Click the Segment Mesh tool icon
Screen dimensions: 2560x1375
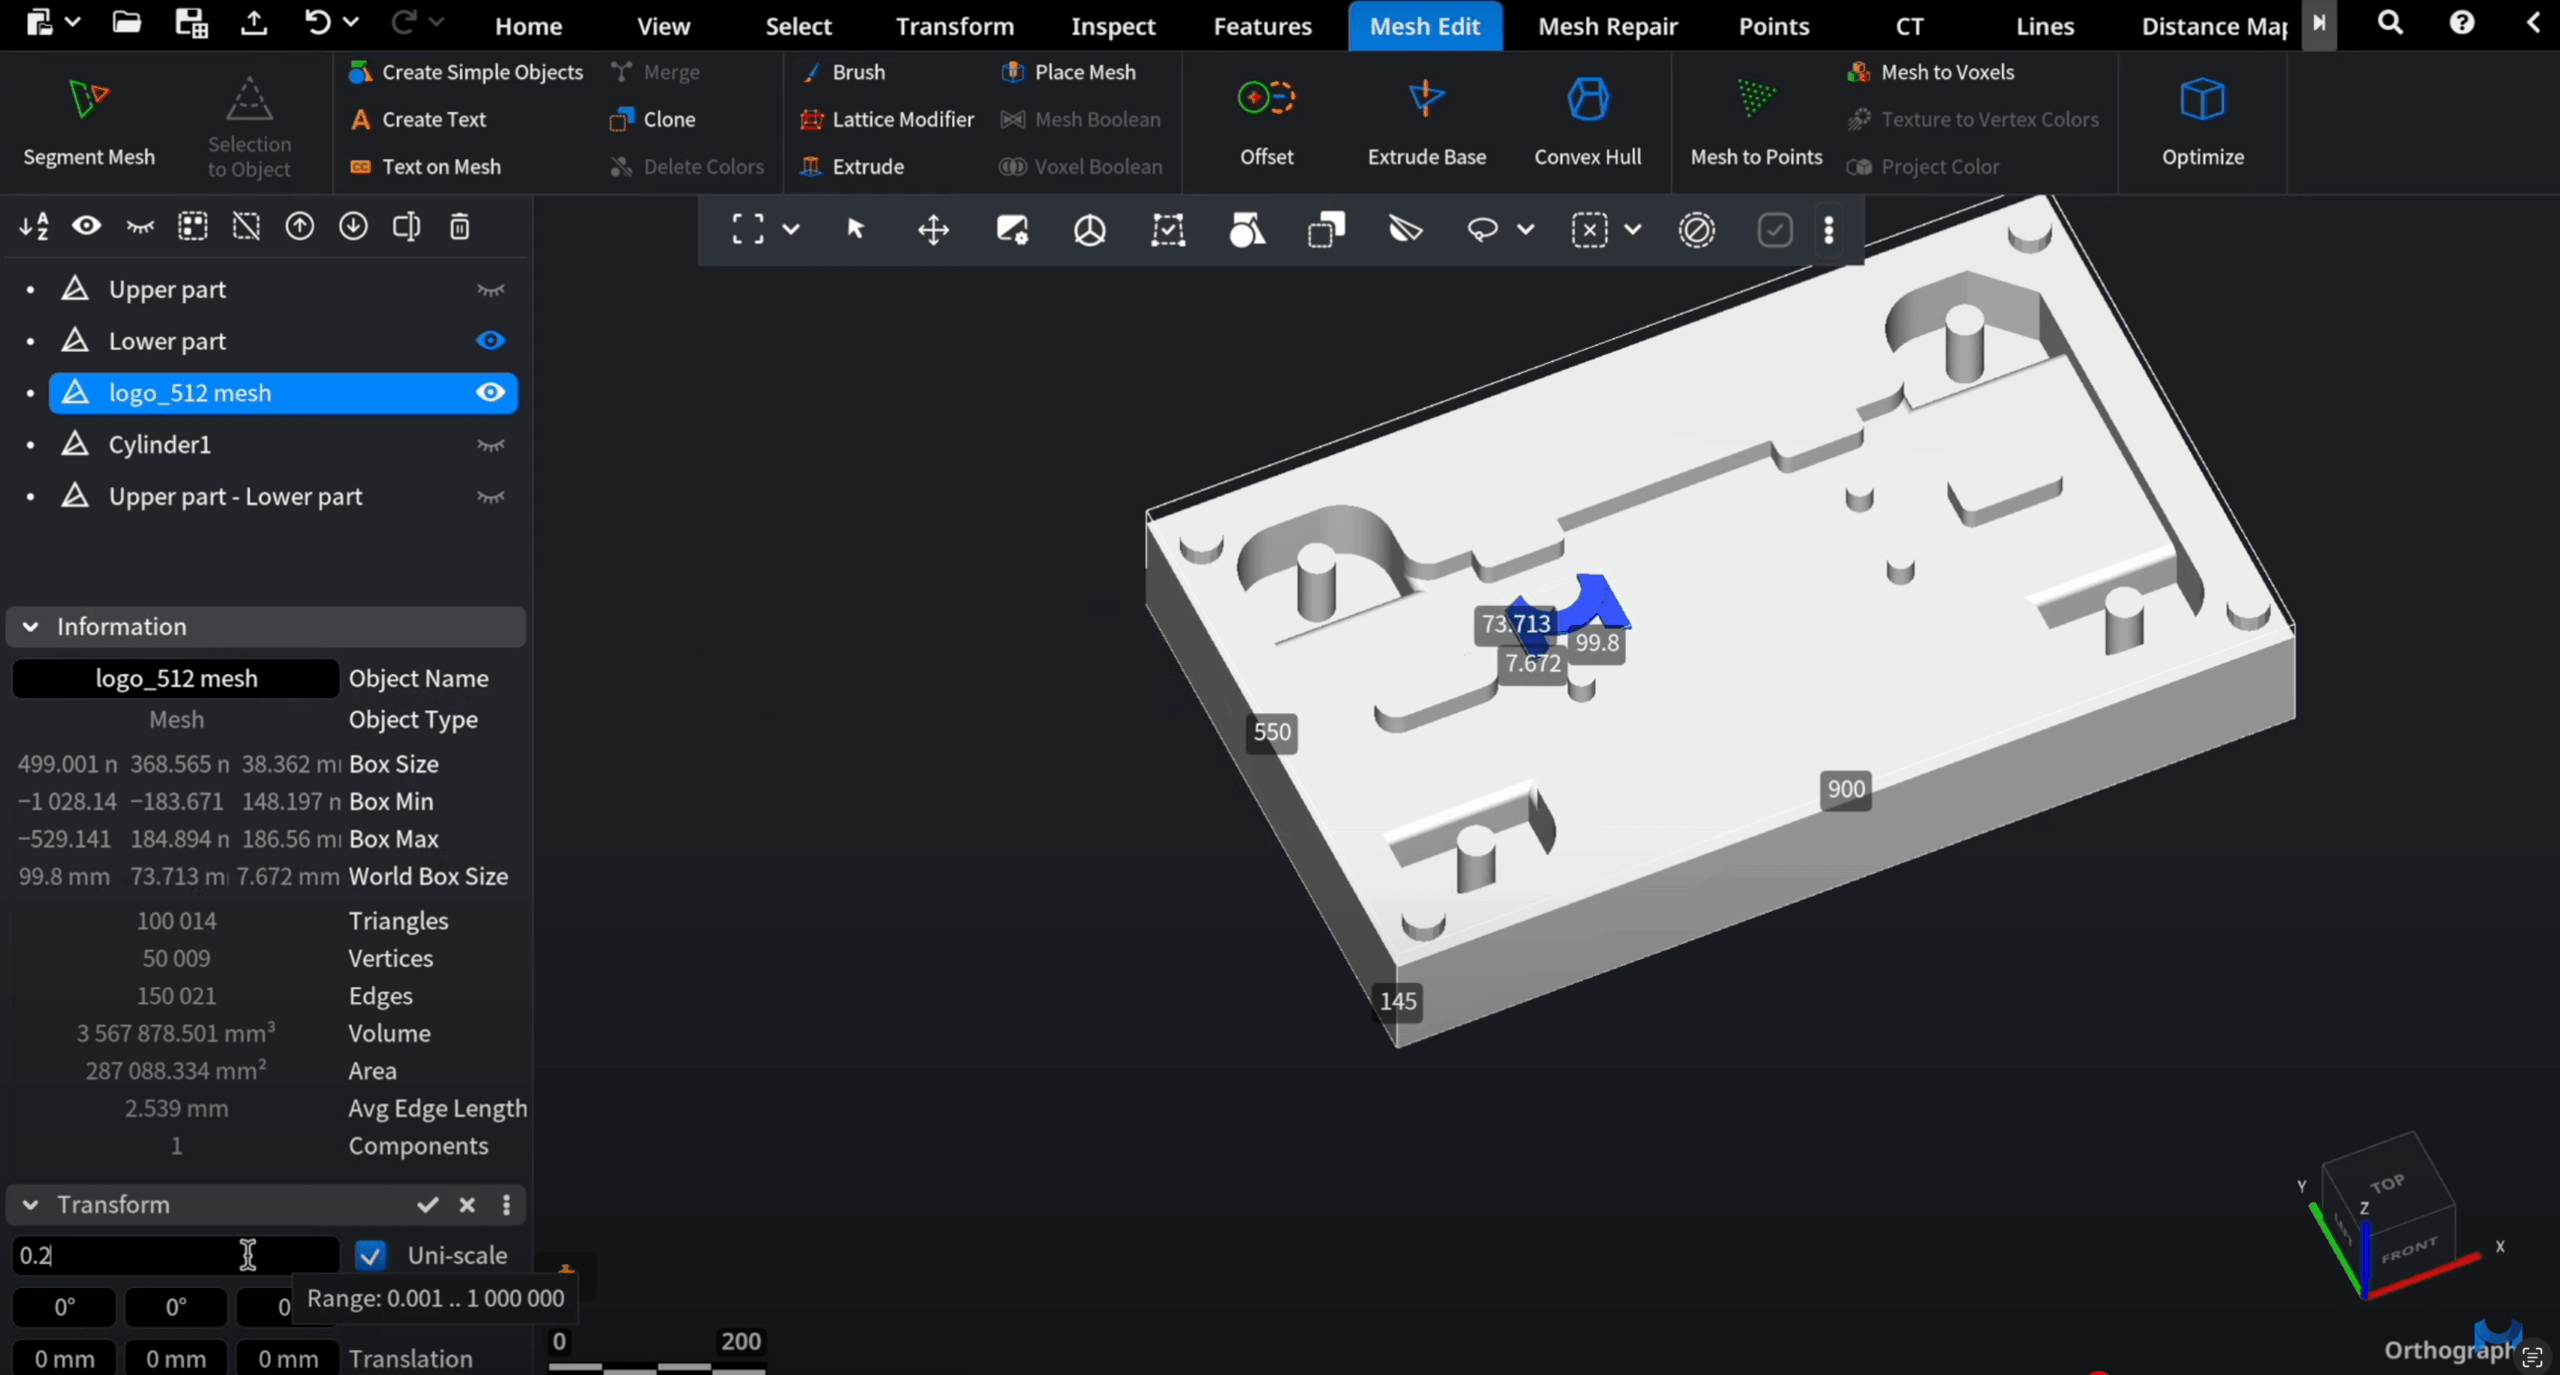88,100
